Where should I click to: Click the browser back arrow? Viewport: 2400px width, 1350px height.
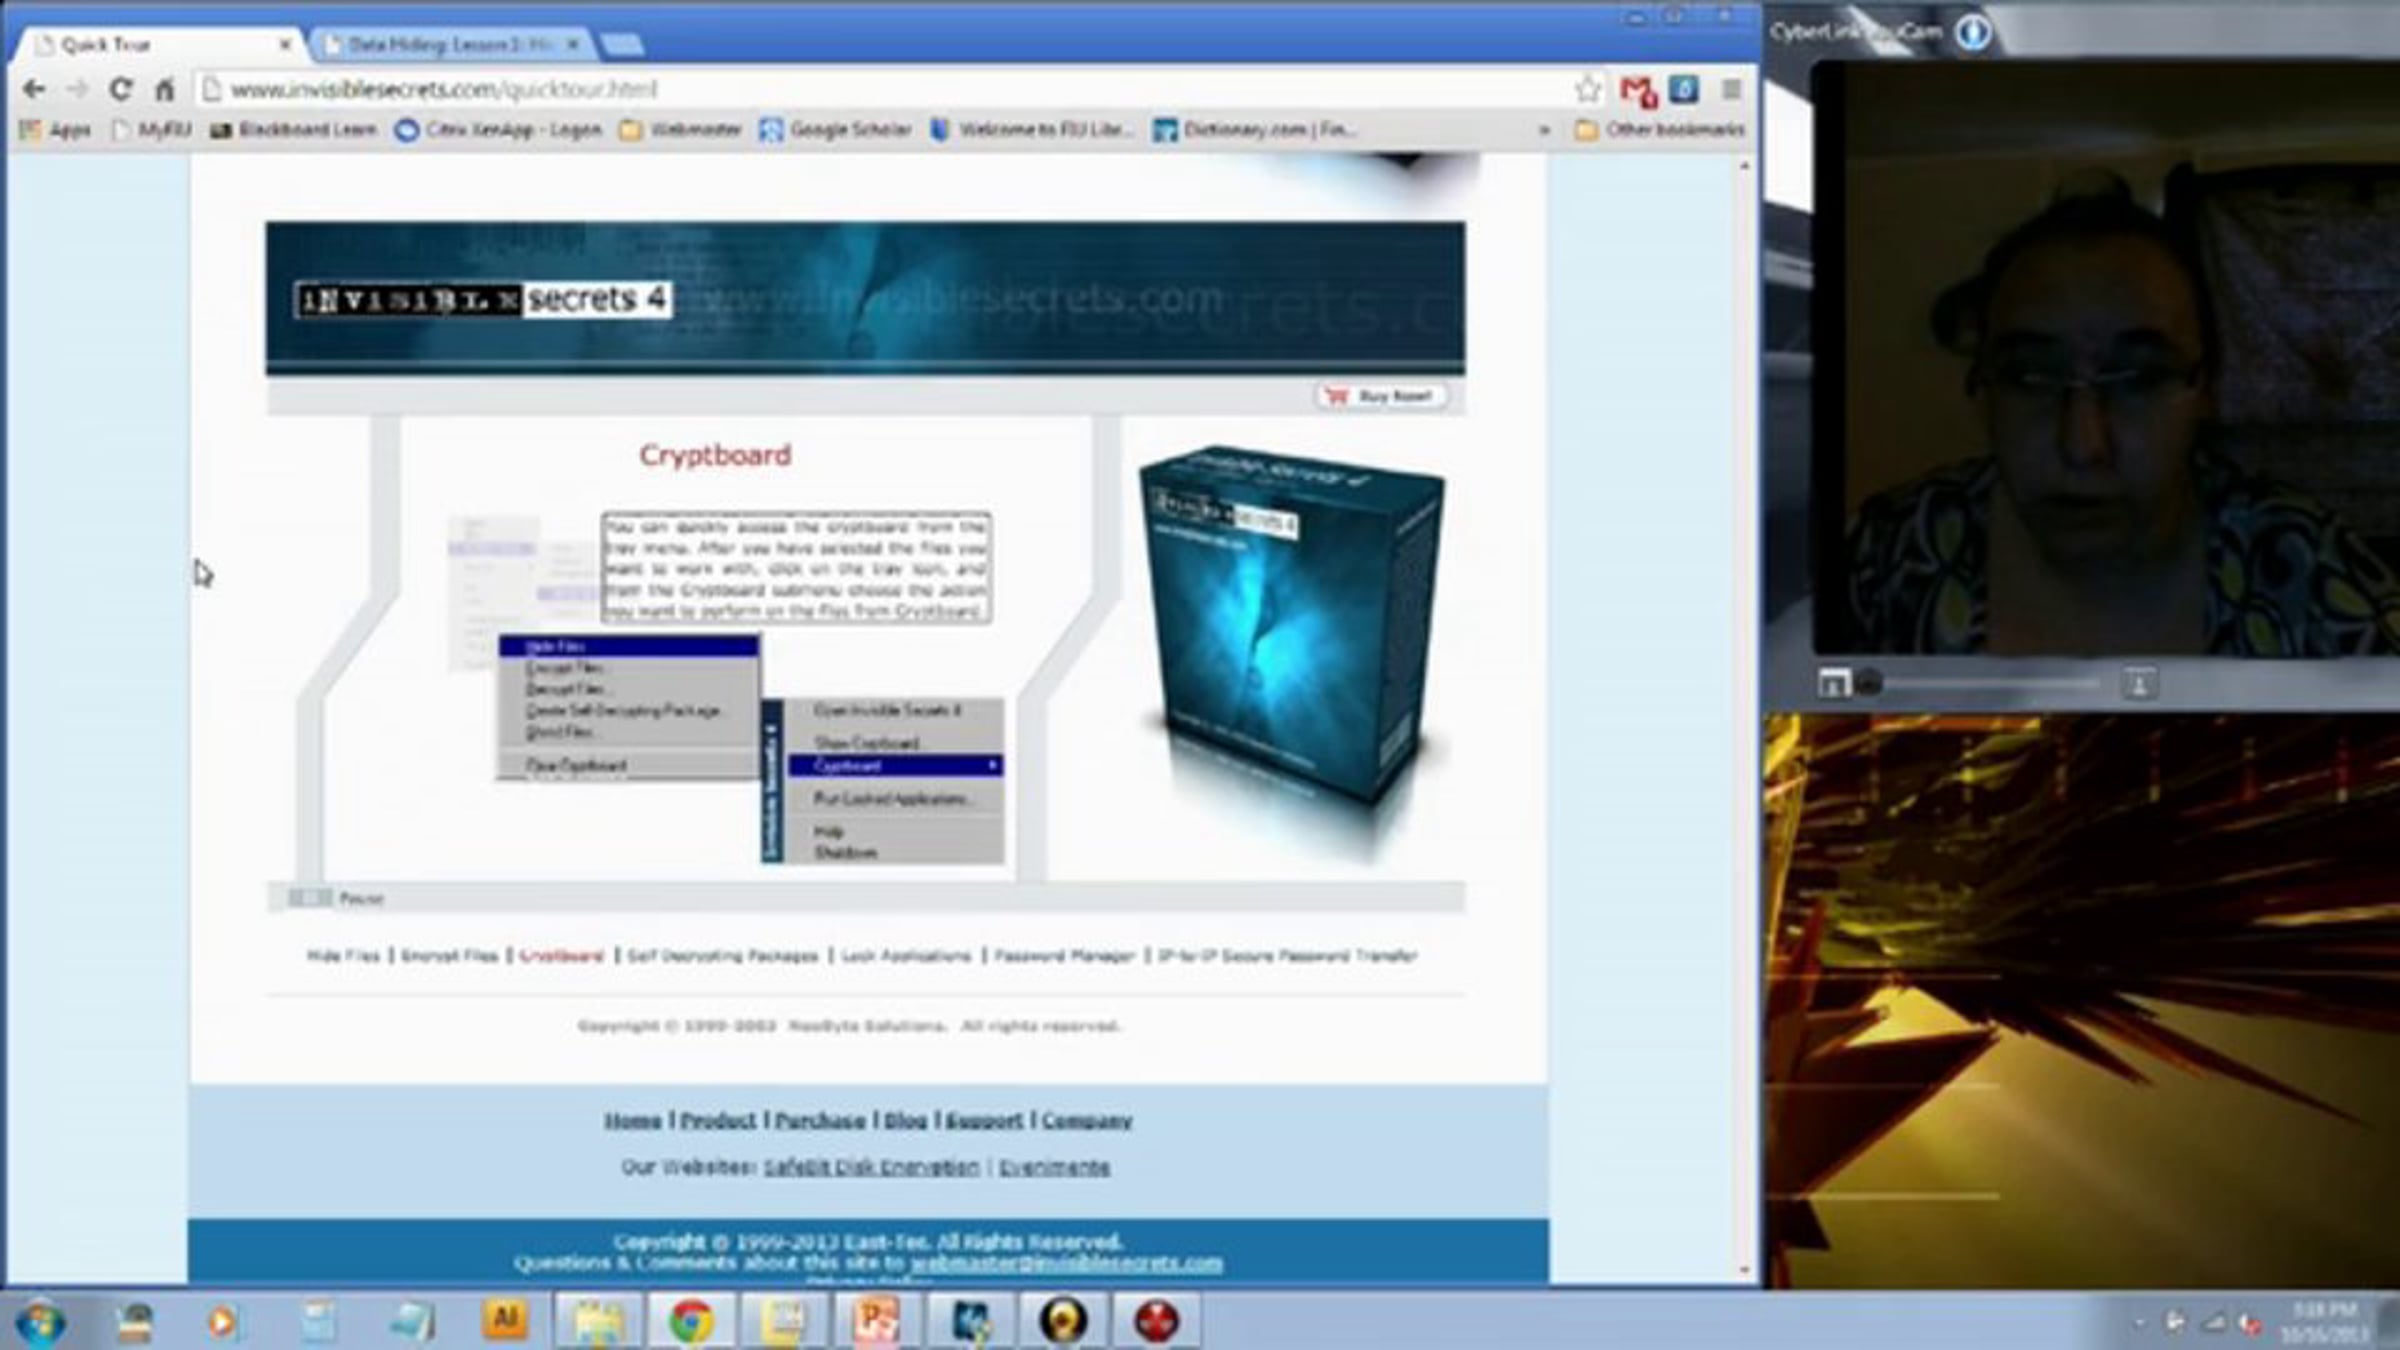pyautogui.click(x=34, y=90)
